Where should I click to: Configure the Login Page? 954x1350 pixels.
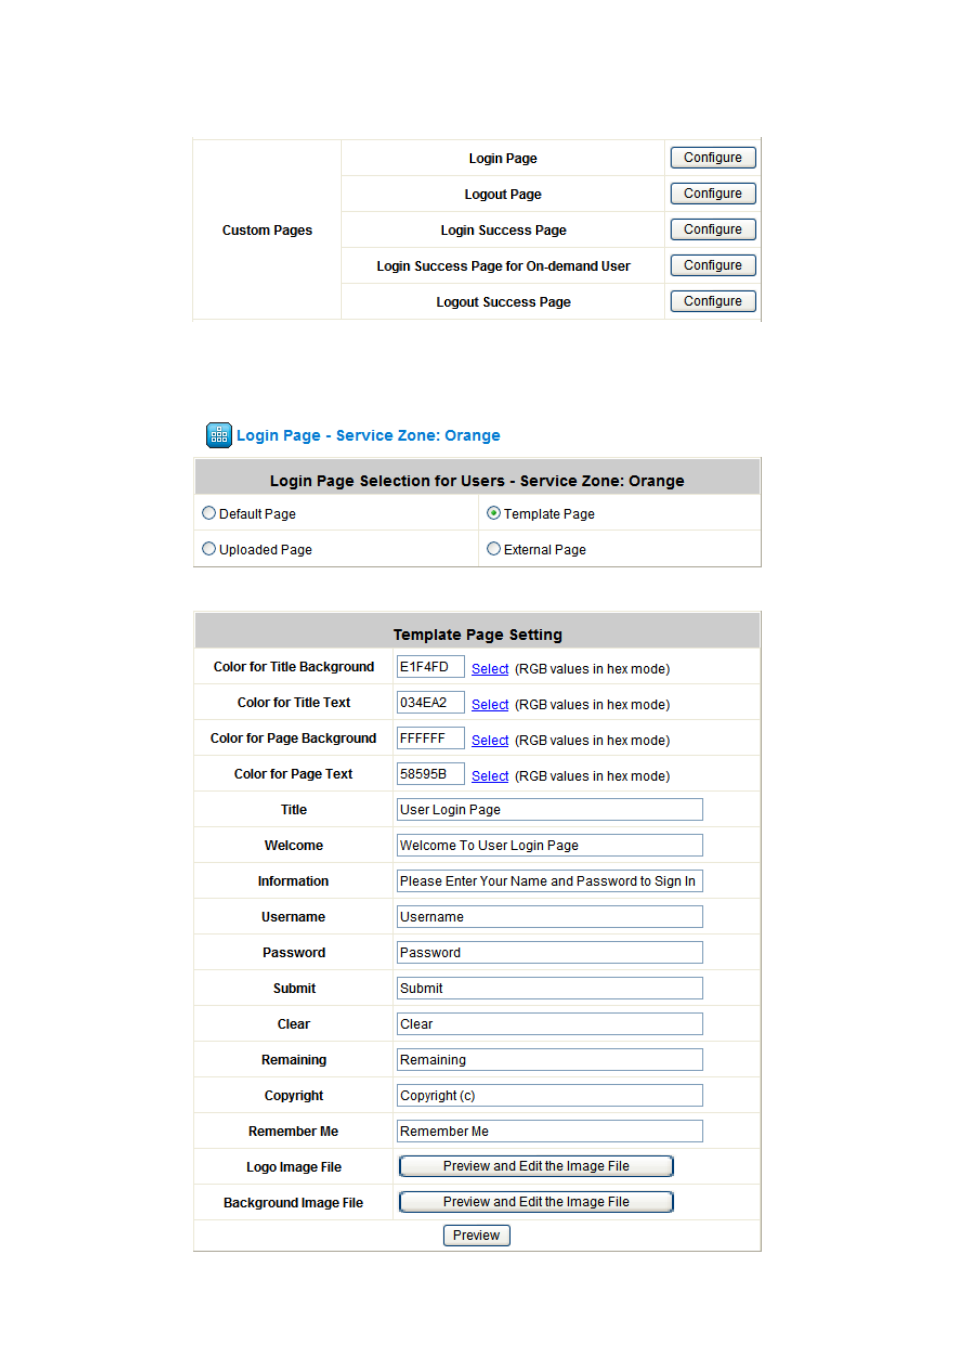713,158
